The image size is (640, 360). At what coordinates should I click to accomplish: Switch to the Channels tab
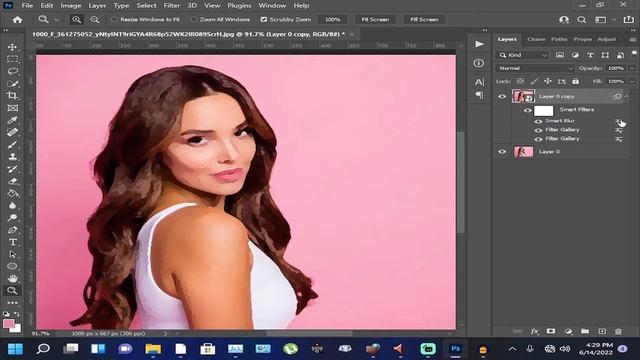tap(536, 39)
